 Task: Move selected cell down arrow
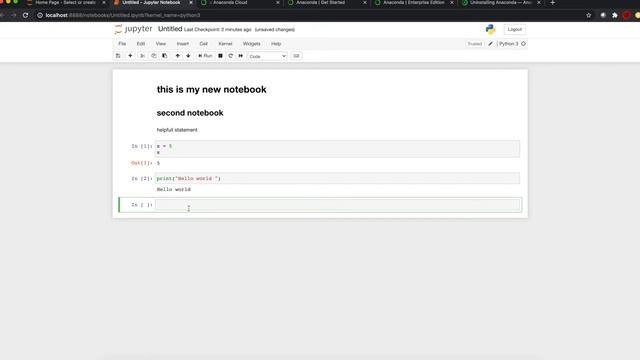coord(188,56)
